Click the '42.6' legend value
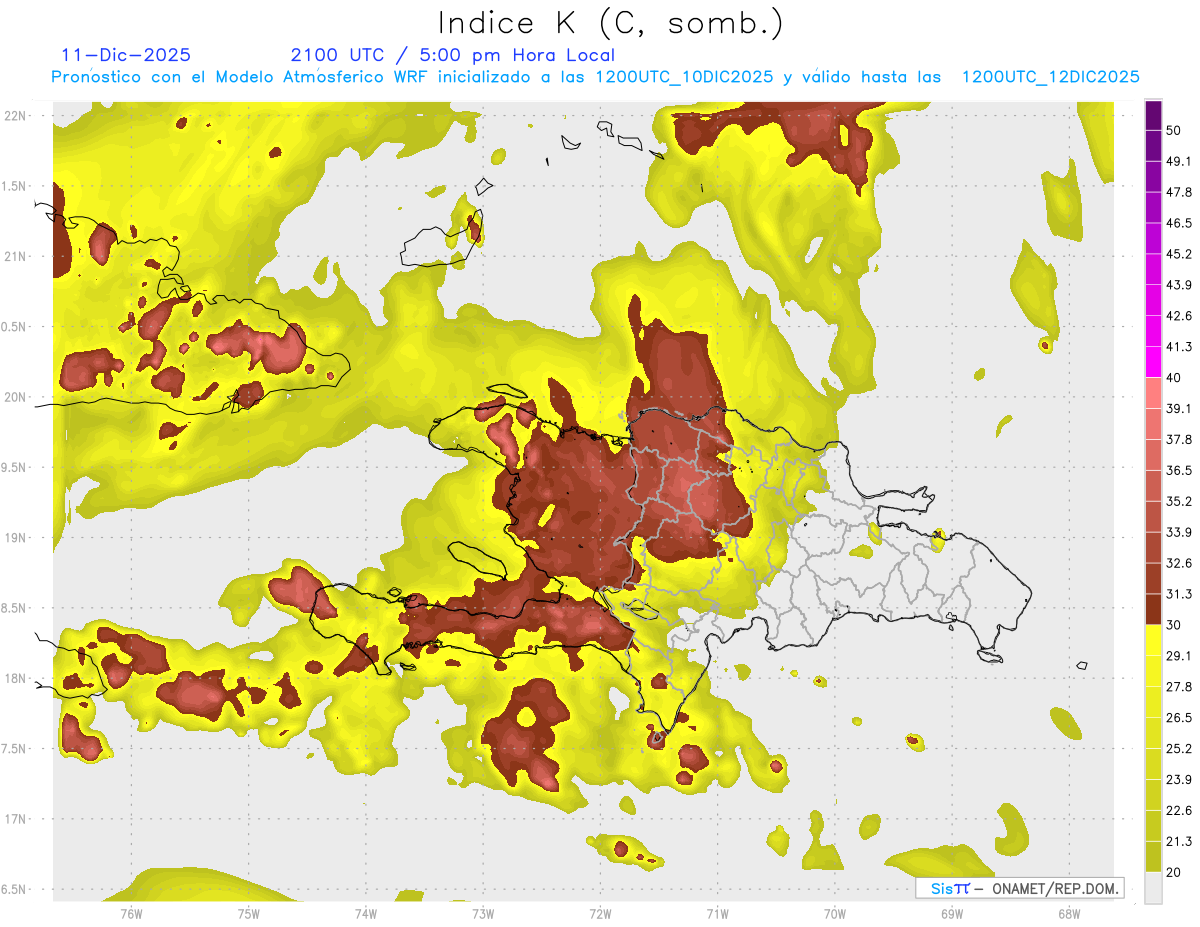 click(1179, 316)
